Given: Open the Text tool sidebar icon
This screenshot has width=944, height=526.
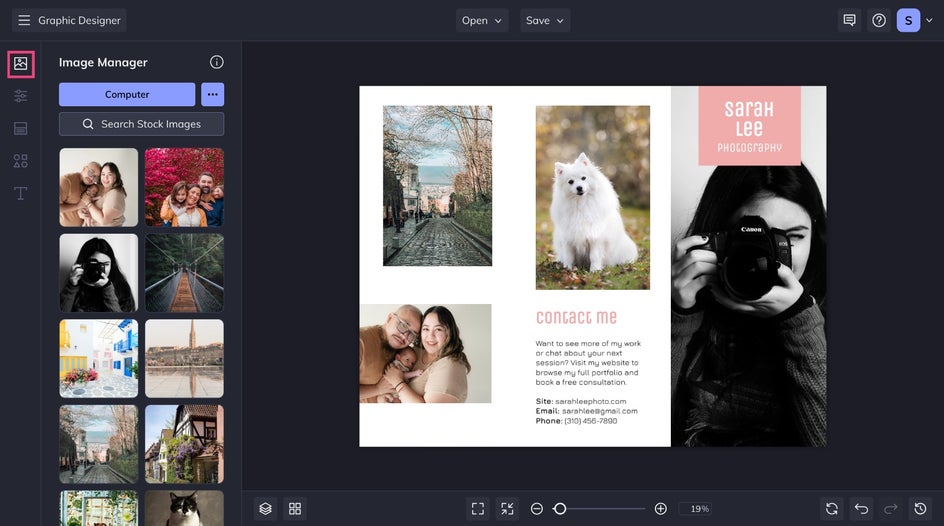Looking at the screenshot, I should click(x=20, y=193).
